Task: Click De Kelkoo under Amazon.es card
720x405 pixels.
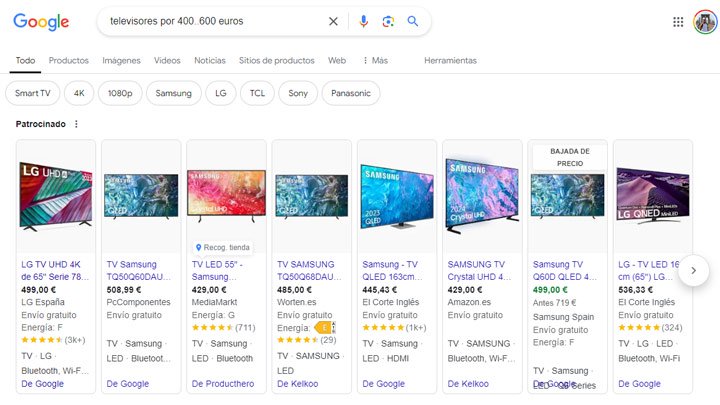Action: click(468, 383)
